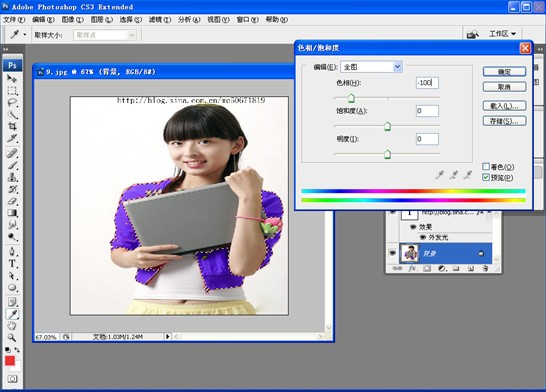
Task: Open the document status bar arrow menu
Action: (167, 336)
